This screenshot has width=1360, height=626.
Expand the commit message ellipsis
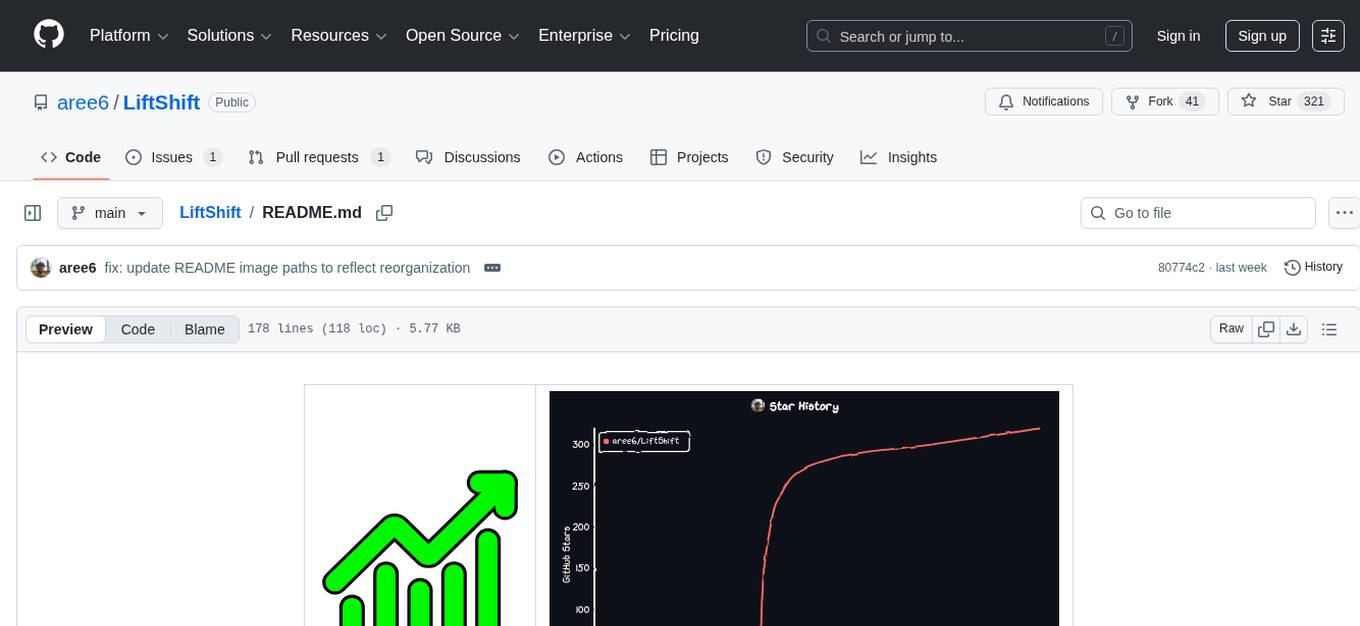492,268
